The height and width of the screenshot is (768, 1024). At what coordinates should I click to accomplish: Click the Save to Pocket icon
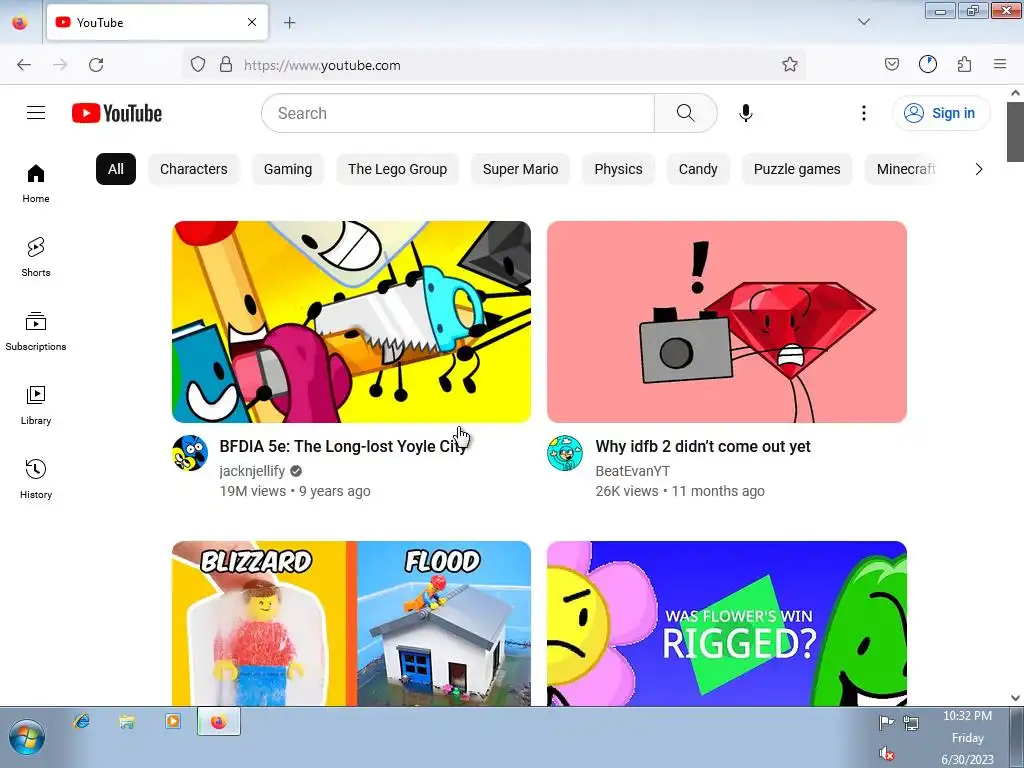892,65
